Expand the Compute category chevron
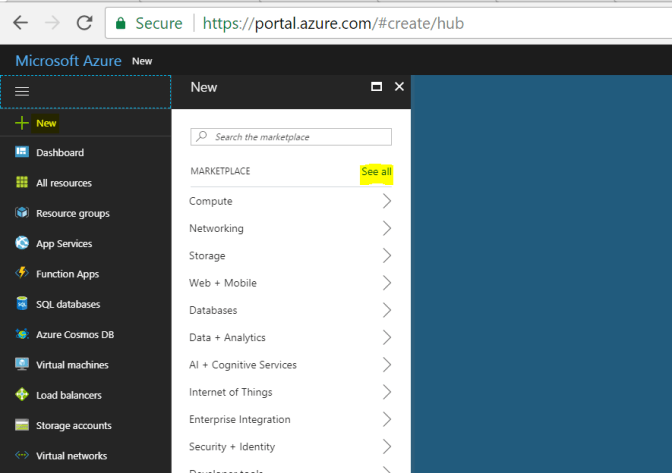 point(386,201)
